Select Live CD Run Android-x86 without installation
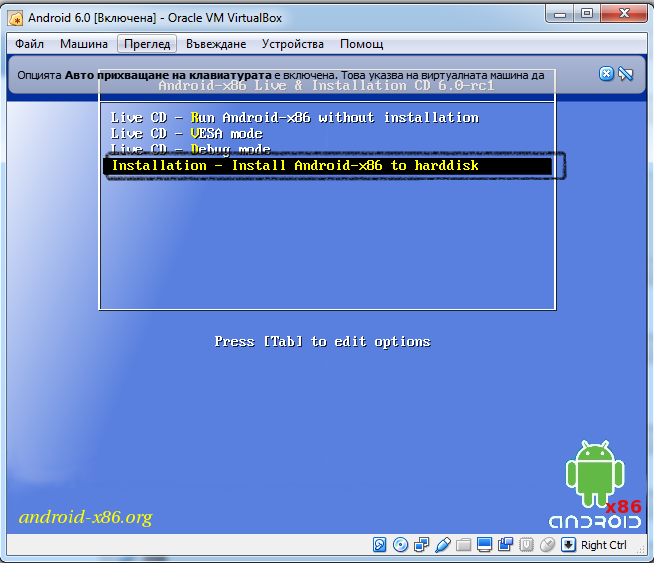The height and width of the screenshot is (563, 654). 294,118
